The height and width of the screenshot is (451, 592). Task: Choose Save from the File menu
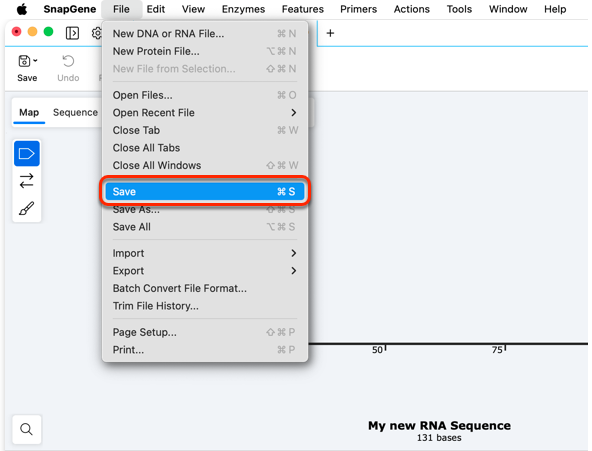pyautogui.click(x=205, y=191)
